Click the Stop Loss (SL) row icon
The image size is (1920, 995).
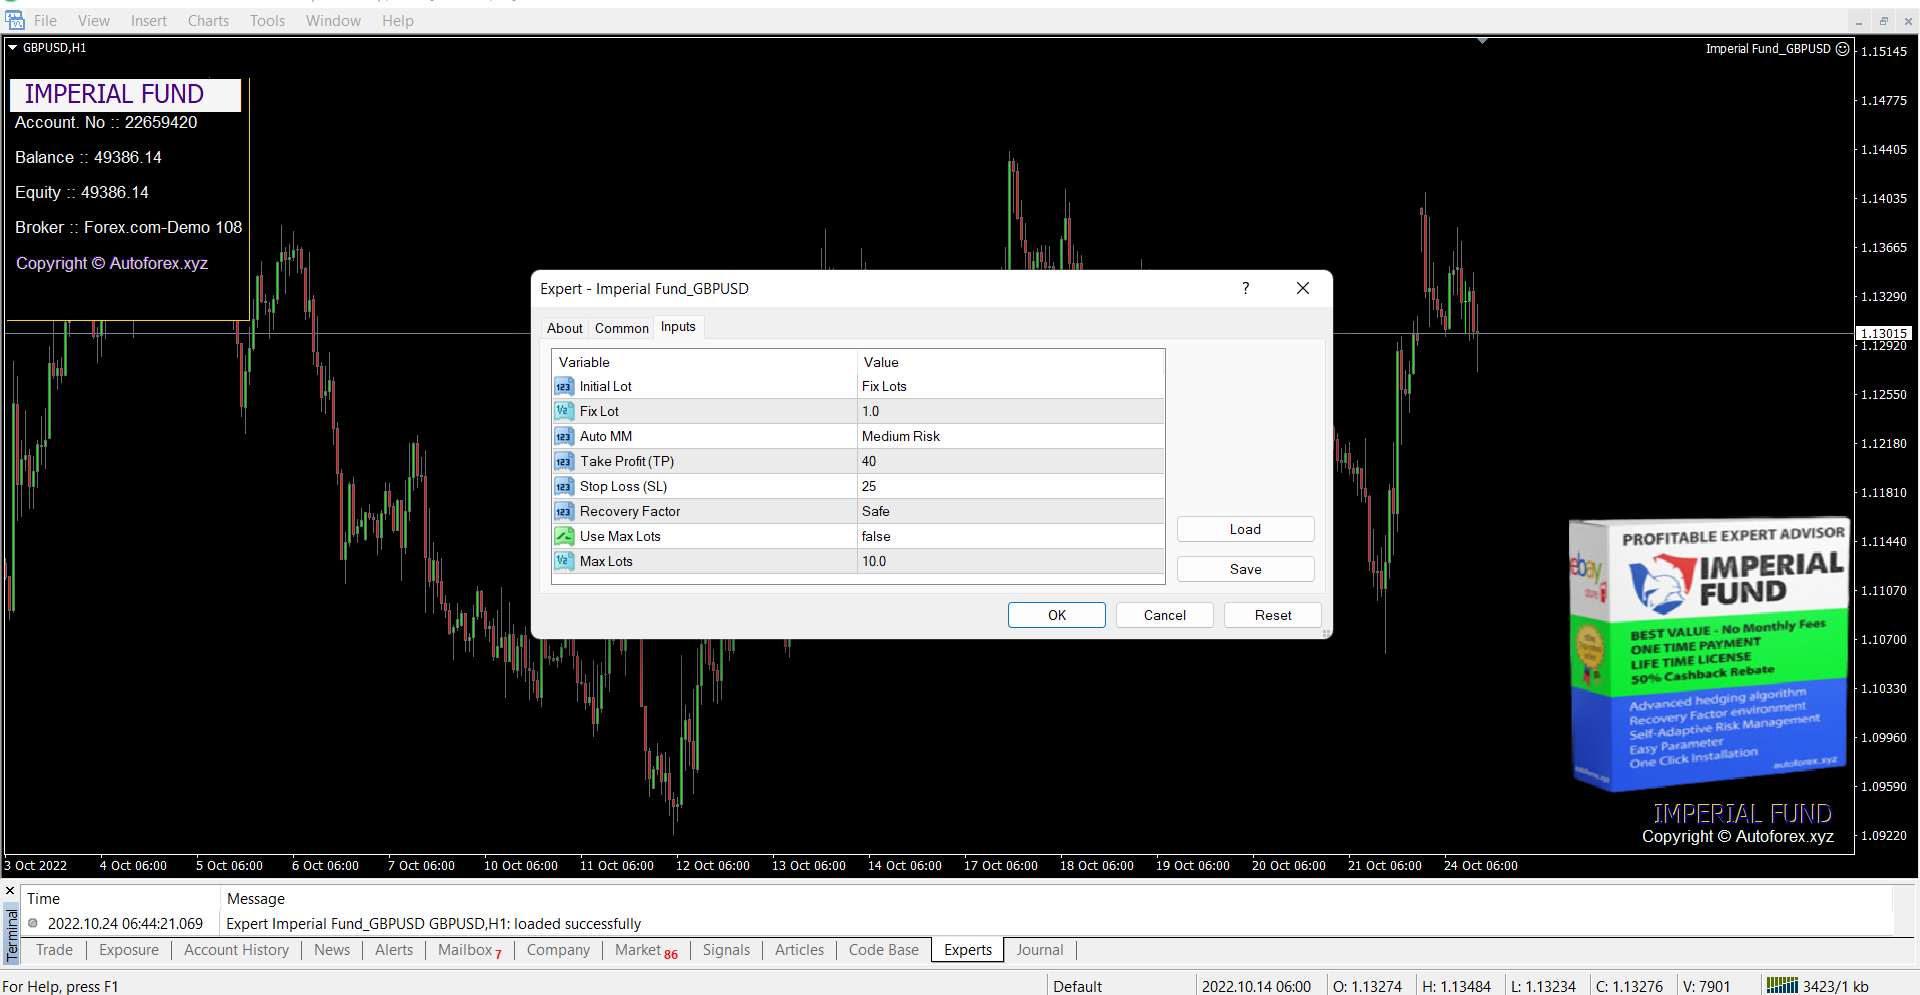(x=564, y=486)
